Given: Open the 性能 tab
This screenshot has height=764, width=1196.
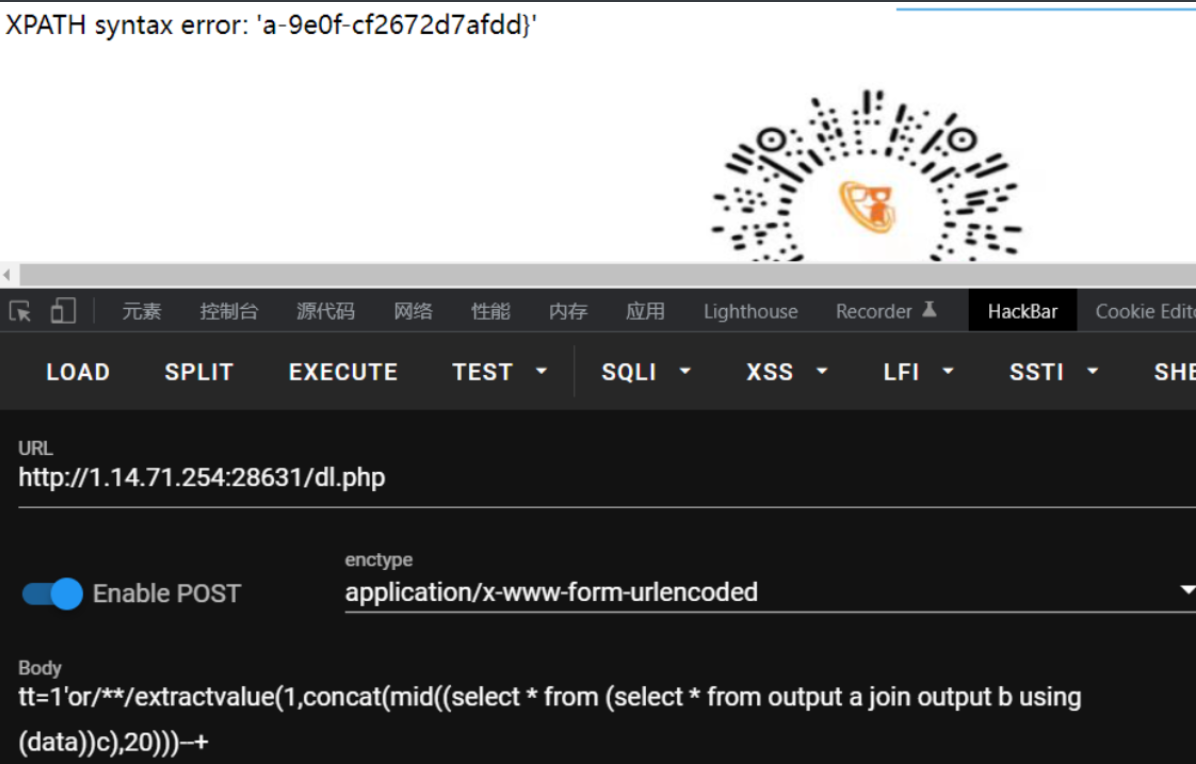Looking at the screenshot, I should pyautogui.click(x=490, y=311).
